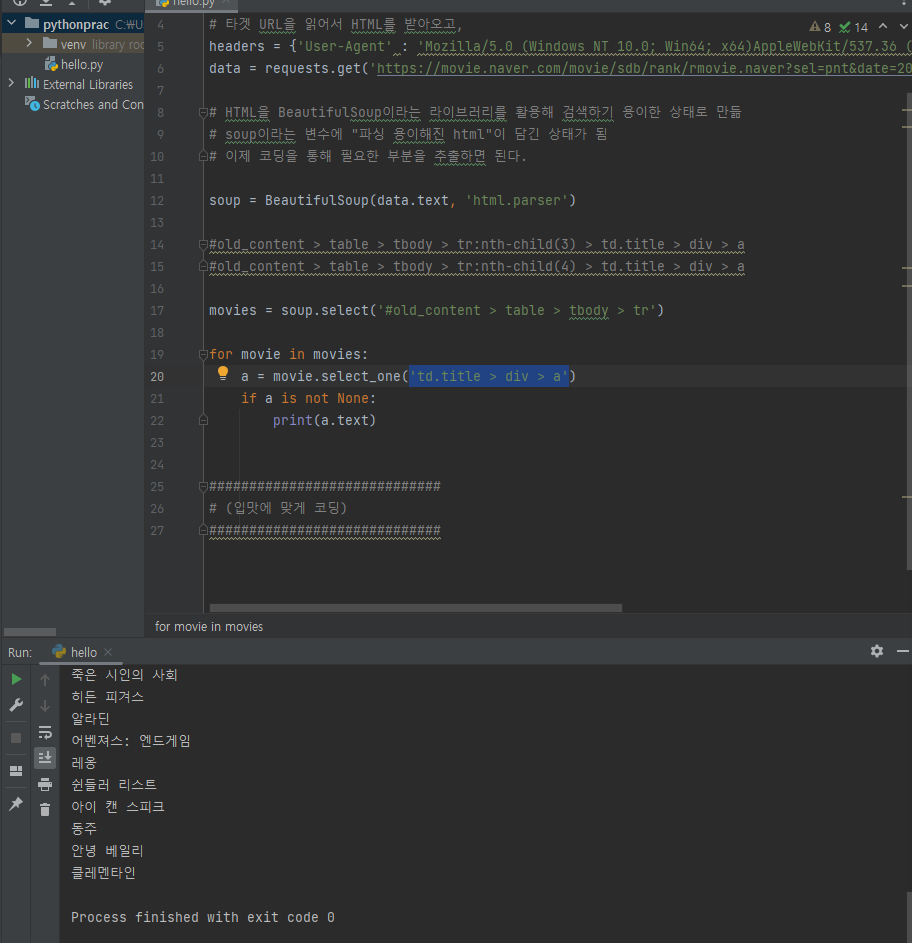Open Run panel settings gear
The image size is (912, 943).
[877, 651]
